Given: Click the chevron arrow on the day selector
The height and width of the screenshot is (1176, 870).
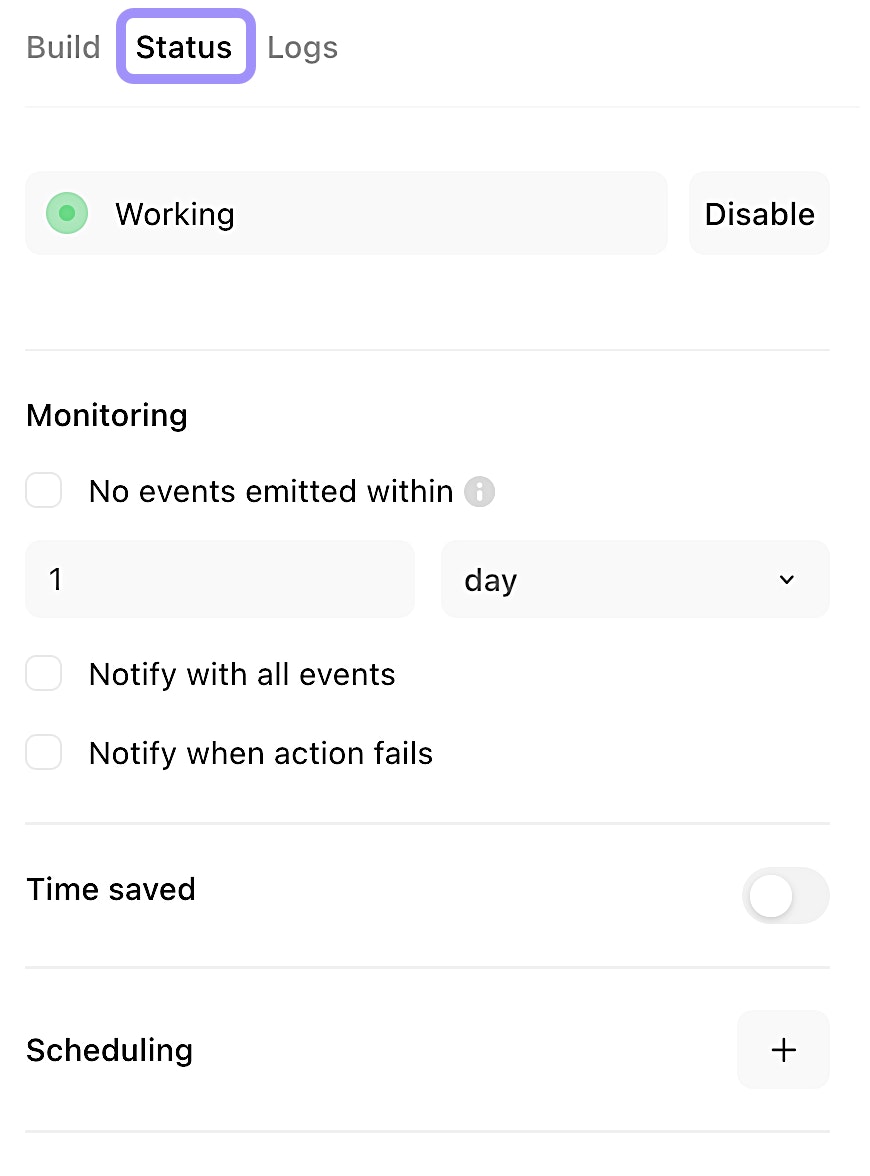Looking at the screenshot, I should click(x=787, y=580).
